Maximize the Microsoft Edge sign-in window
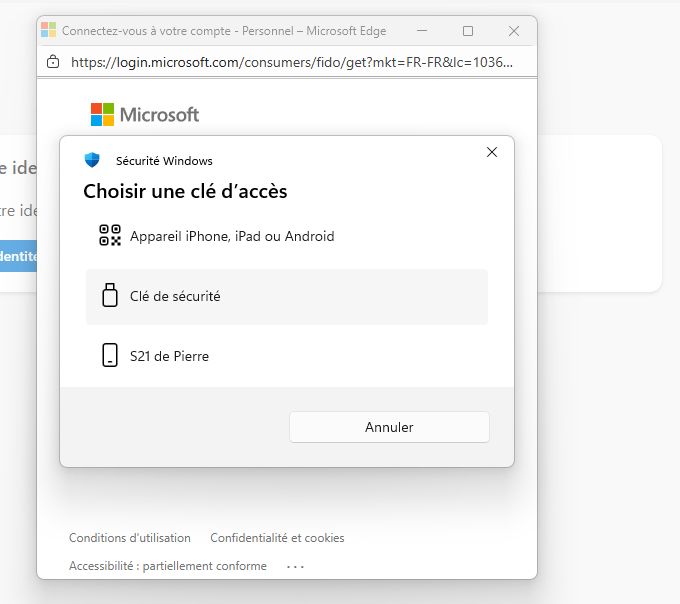This screenshot has width=680, height=604. coord(468,31)
